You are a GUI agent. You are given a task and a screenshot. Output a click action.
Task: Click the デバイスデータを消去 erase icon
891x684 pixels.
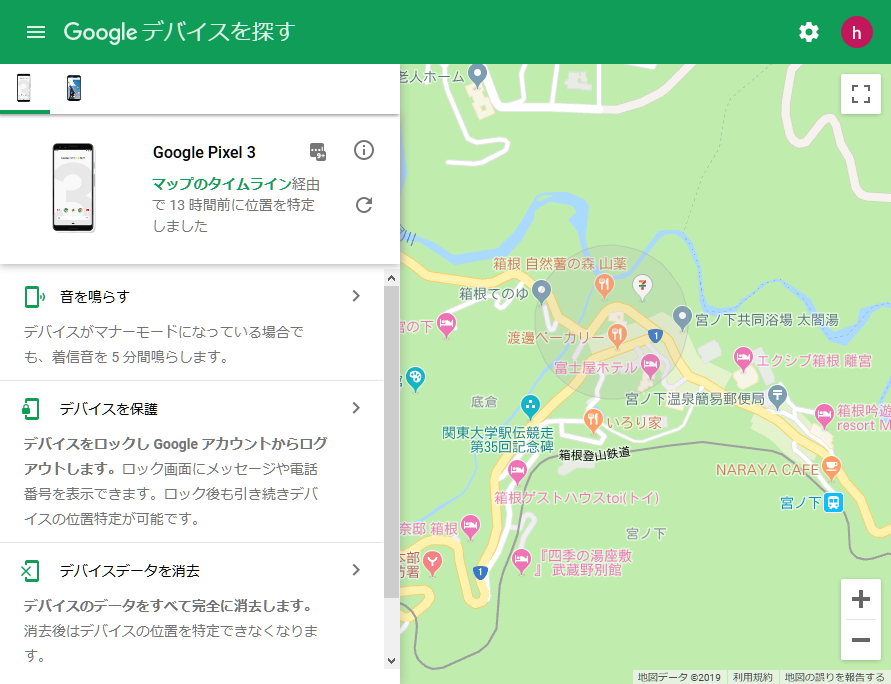pyautogui.click(x=33, y=570)
